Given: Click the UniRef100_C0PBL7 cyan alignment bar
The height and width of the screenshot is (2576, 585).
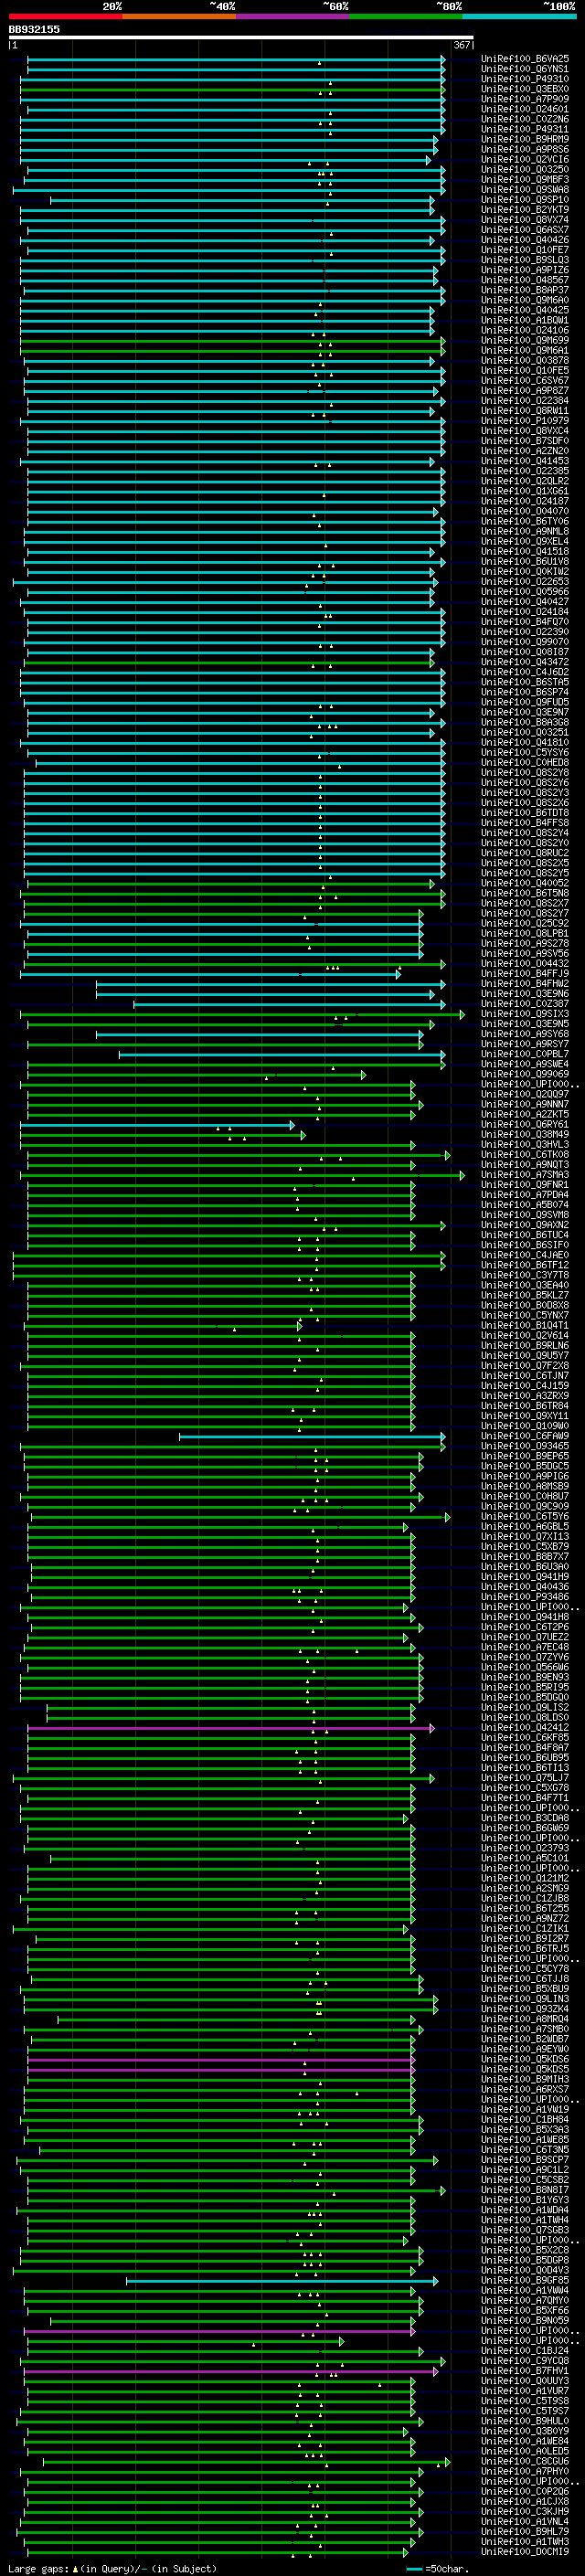Looking at the screenshot, I should [x=282, y=1054].
